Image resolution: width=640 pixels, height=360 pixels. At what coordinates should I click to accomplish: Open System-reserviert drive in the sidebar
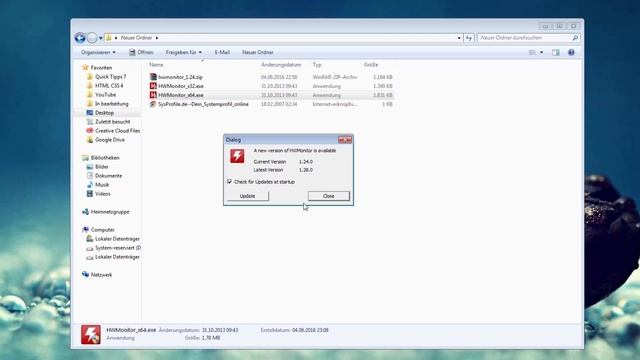pyautogui.click(x=118, y=248)
